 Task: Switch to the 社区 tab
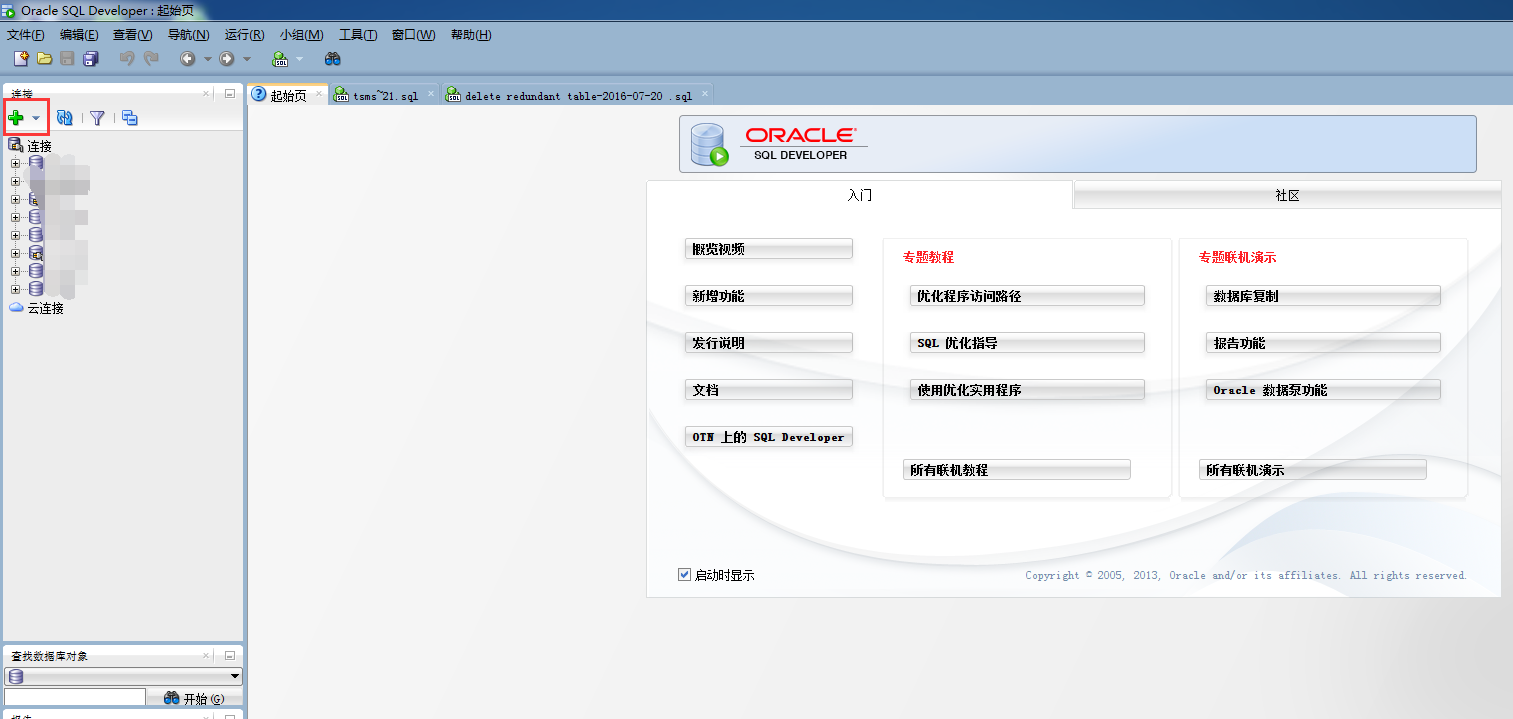coord(1287,195)
